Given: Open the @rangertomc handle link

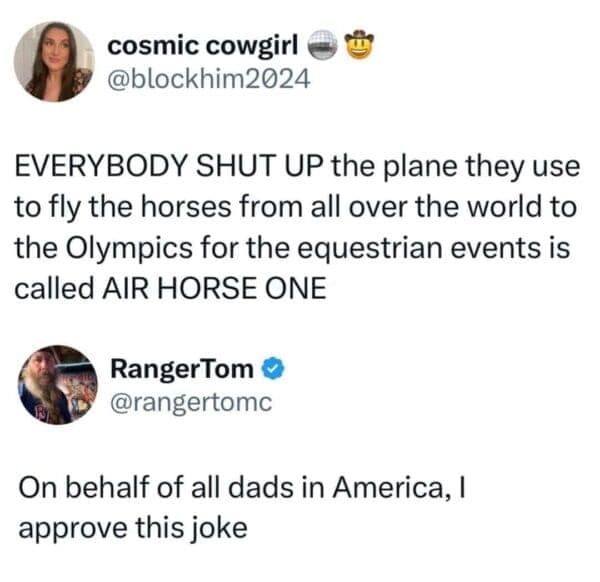Looking at the screenshot, I should 189,402.
